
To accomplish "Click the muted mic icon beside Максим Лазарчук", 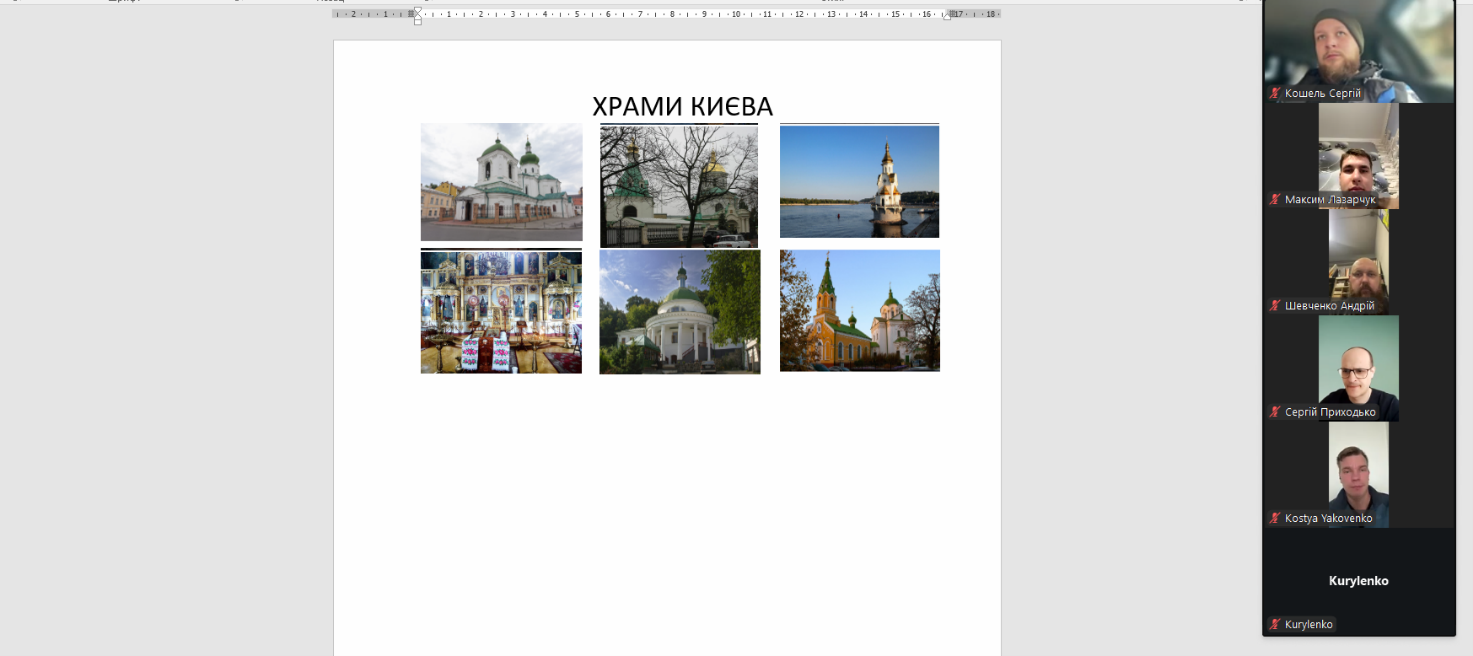I will coord(1275,200).
